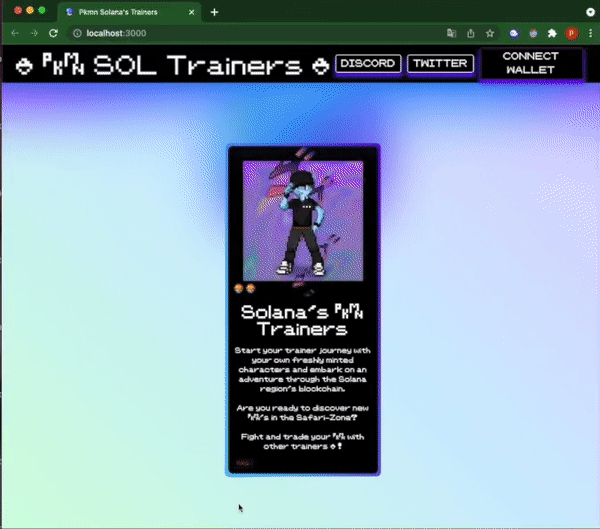Bookmark this page with the star
The width and height of the screenshot is (600, 529).
(490, 33)
